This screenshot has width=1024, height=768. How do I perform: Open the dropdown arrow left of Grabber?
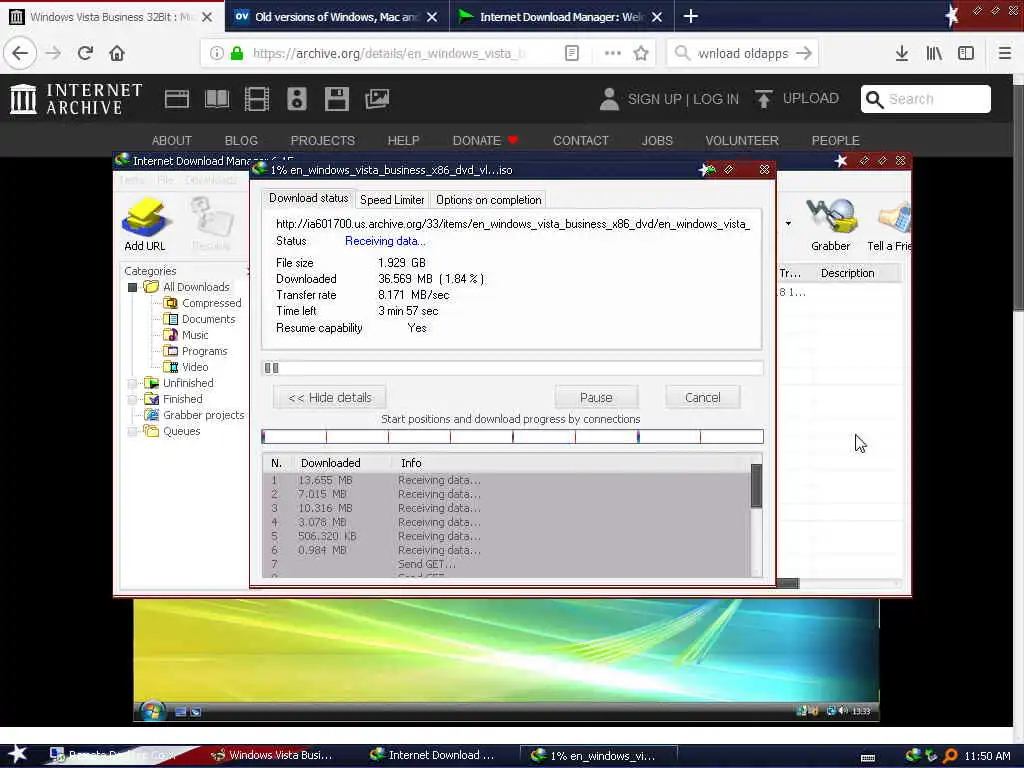(788, 223)
